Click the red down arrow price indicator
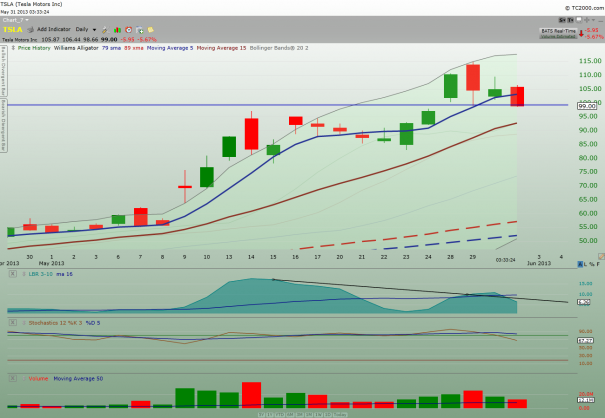605x418 pixels. click(581, 34)
